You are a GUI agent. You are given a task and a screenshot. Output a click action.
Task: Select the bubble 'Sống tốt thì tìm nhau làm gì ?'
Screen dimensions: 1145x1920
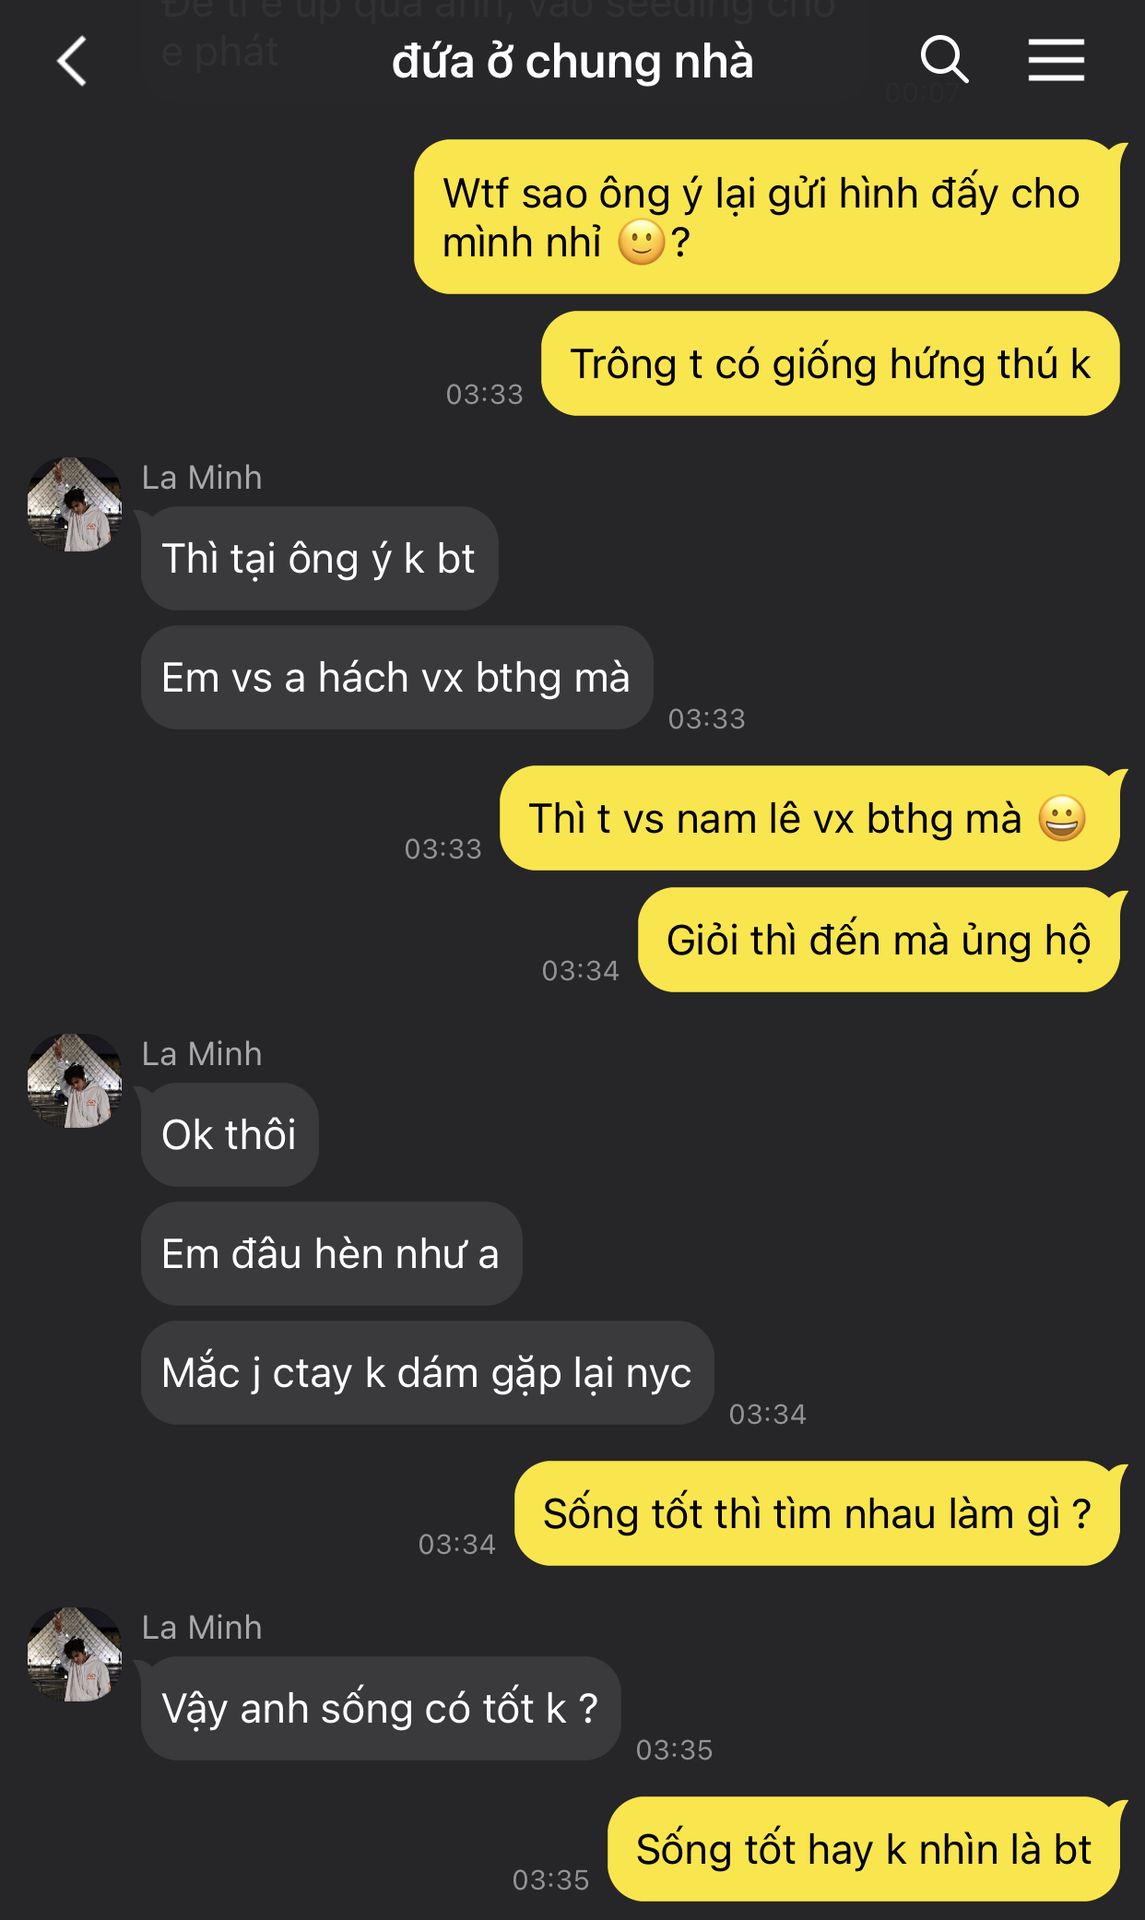tap(817, 1513)
